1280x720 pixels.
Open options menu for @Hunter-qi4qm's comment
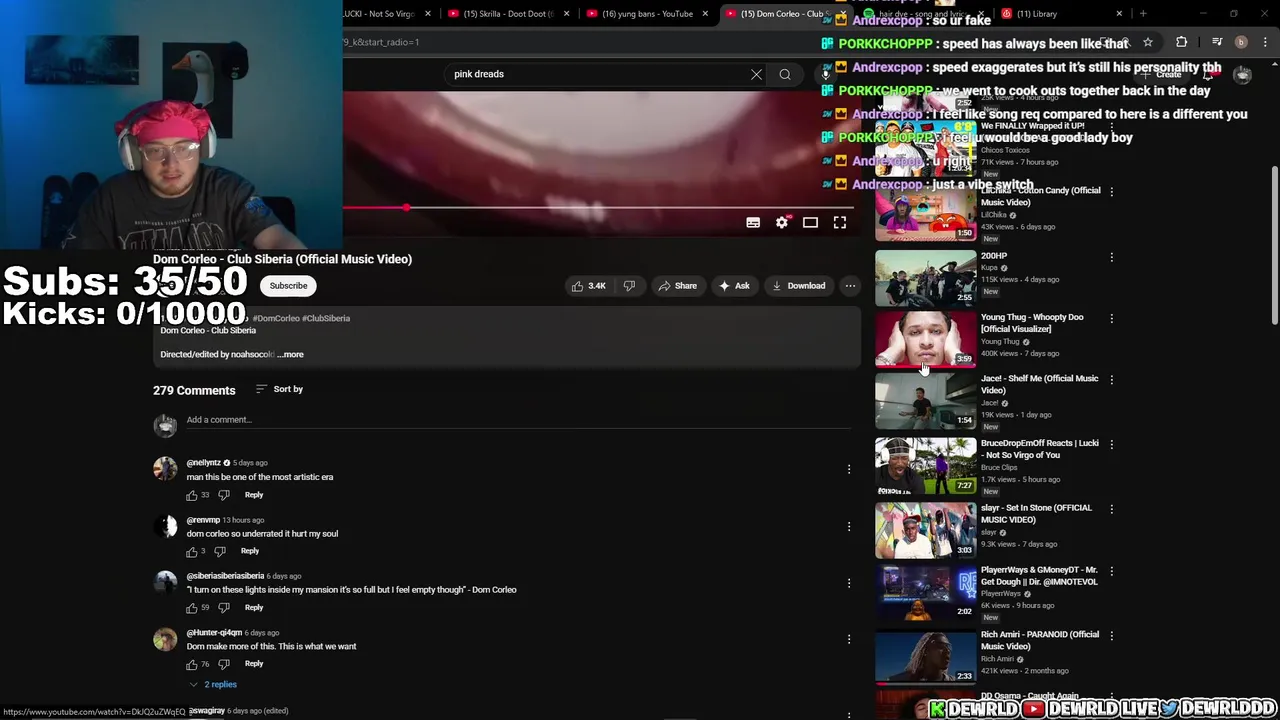[x=849, y=639]
